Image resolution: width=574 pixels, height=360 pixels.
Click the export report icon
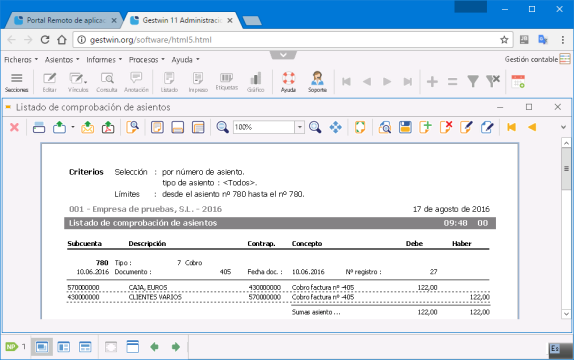pos(59,127)
